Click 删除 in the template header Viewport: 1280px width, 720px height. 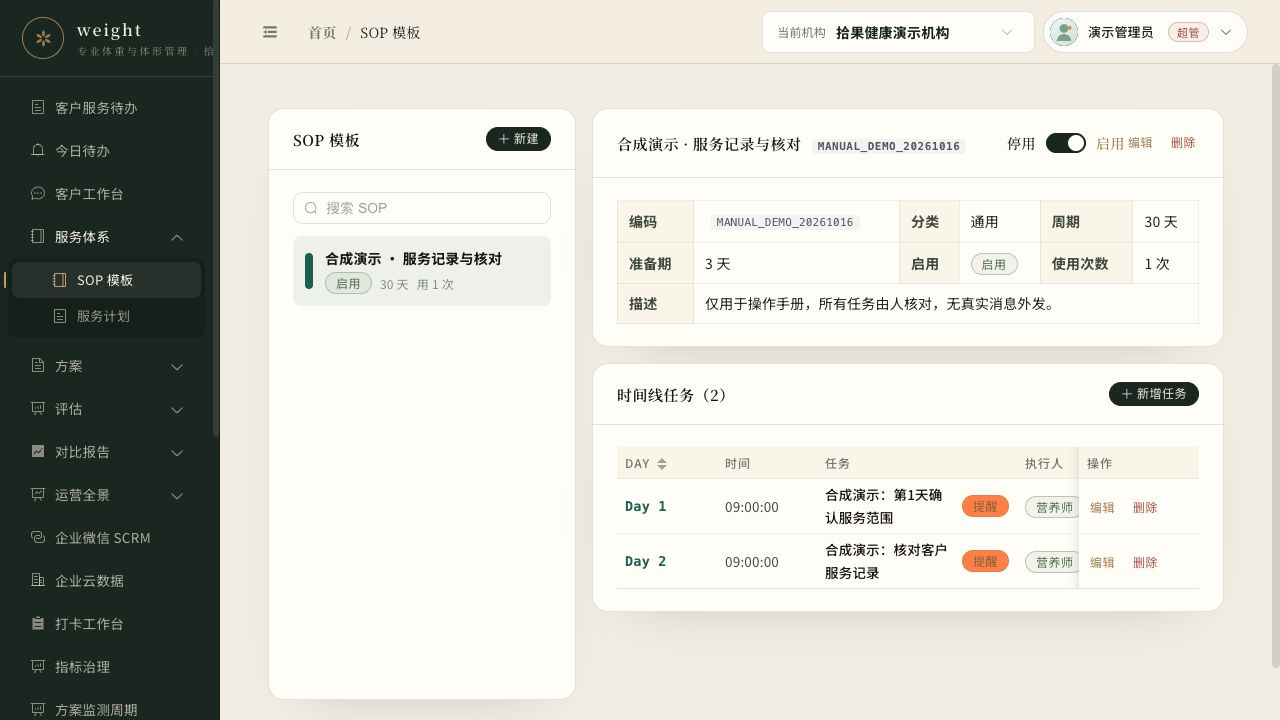[1183, 143]
